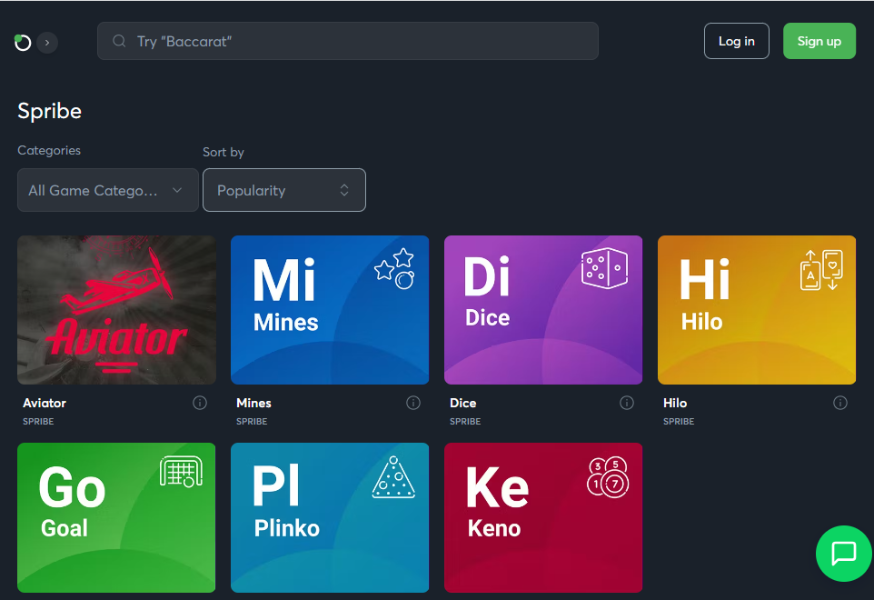Open the Aviator game thumbnail
Viewport: 874px width, 600px height.
(117, 310)
